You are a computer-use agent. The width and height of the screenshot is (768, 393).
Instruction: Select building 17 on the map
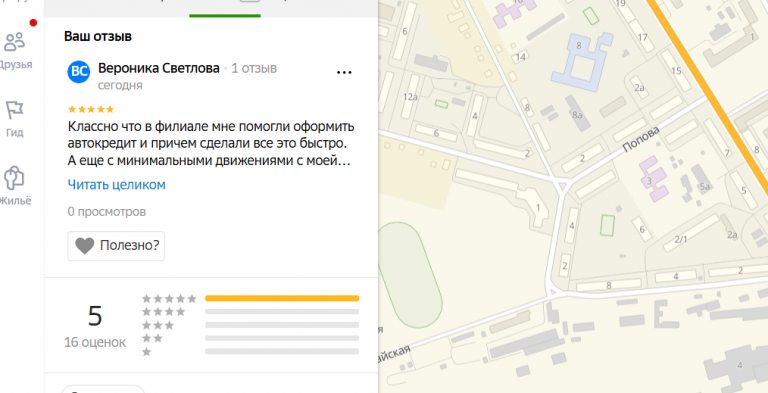click(x=641, y=36)
